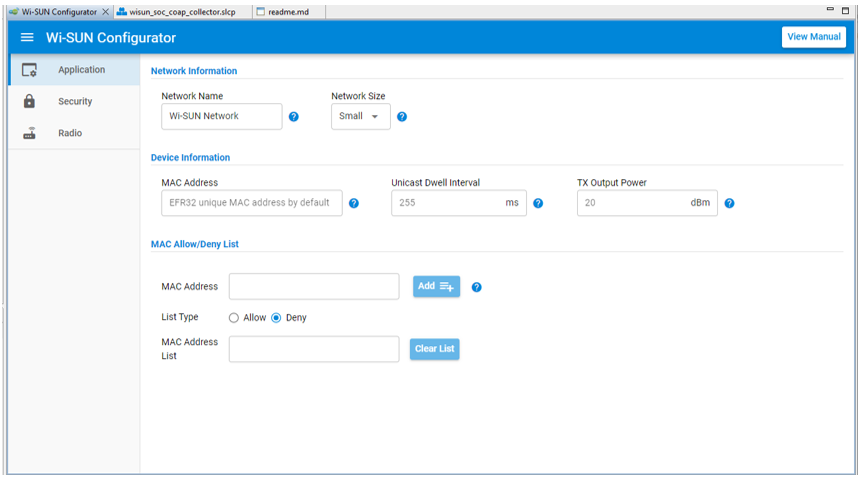Viewport: 860px width, 477px height.
Task: Select the Allow list type
Action: [x=234, y=318]
